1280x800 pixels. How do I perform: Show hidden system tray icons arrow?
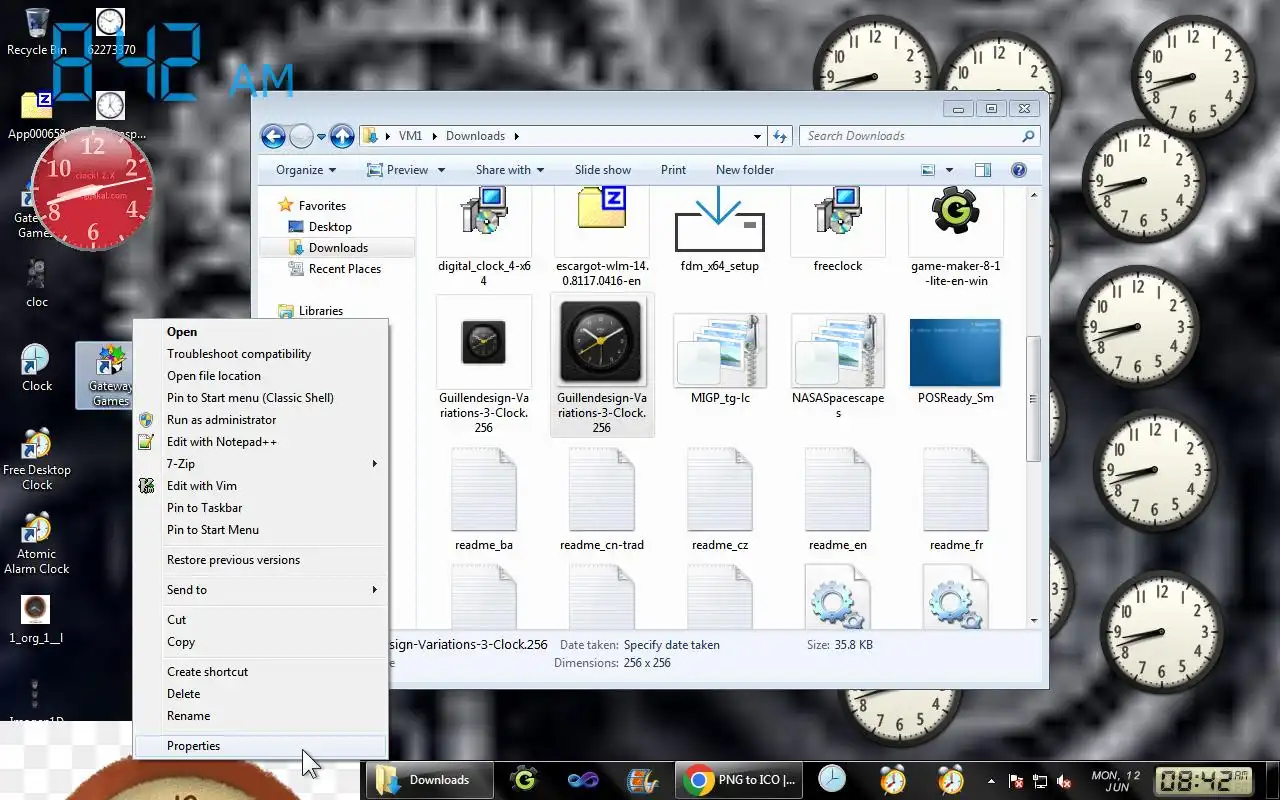[x=991, y=781]
